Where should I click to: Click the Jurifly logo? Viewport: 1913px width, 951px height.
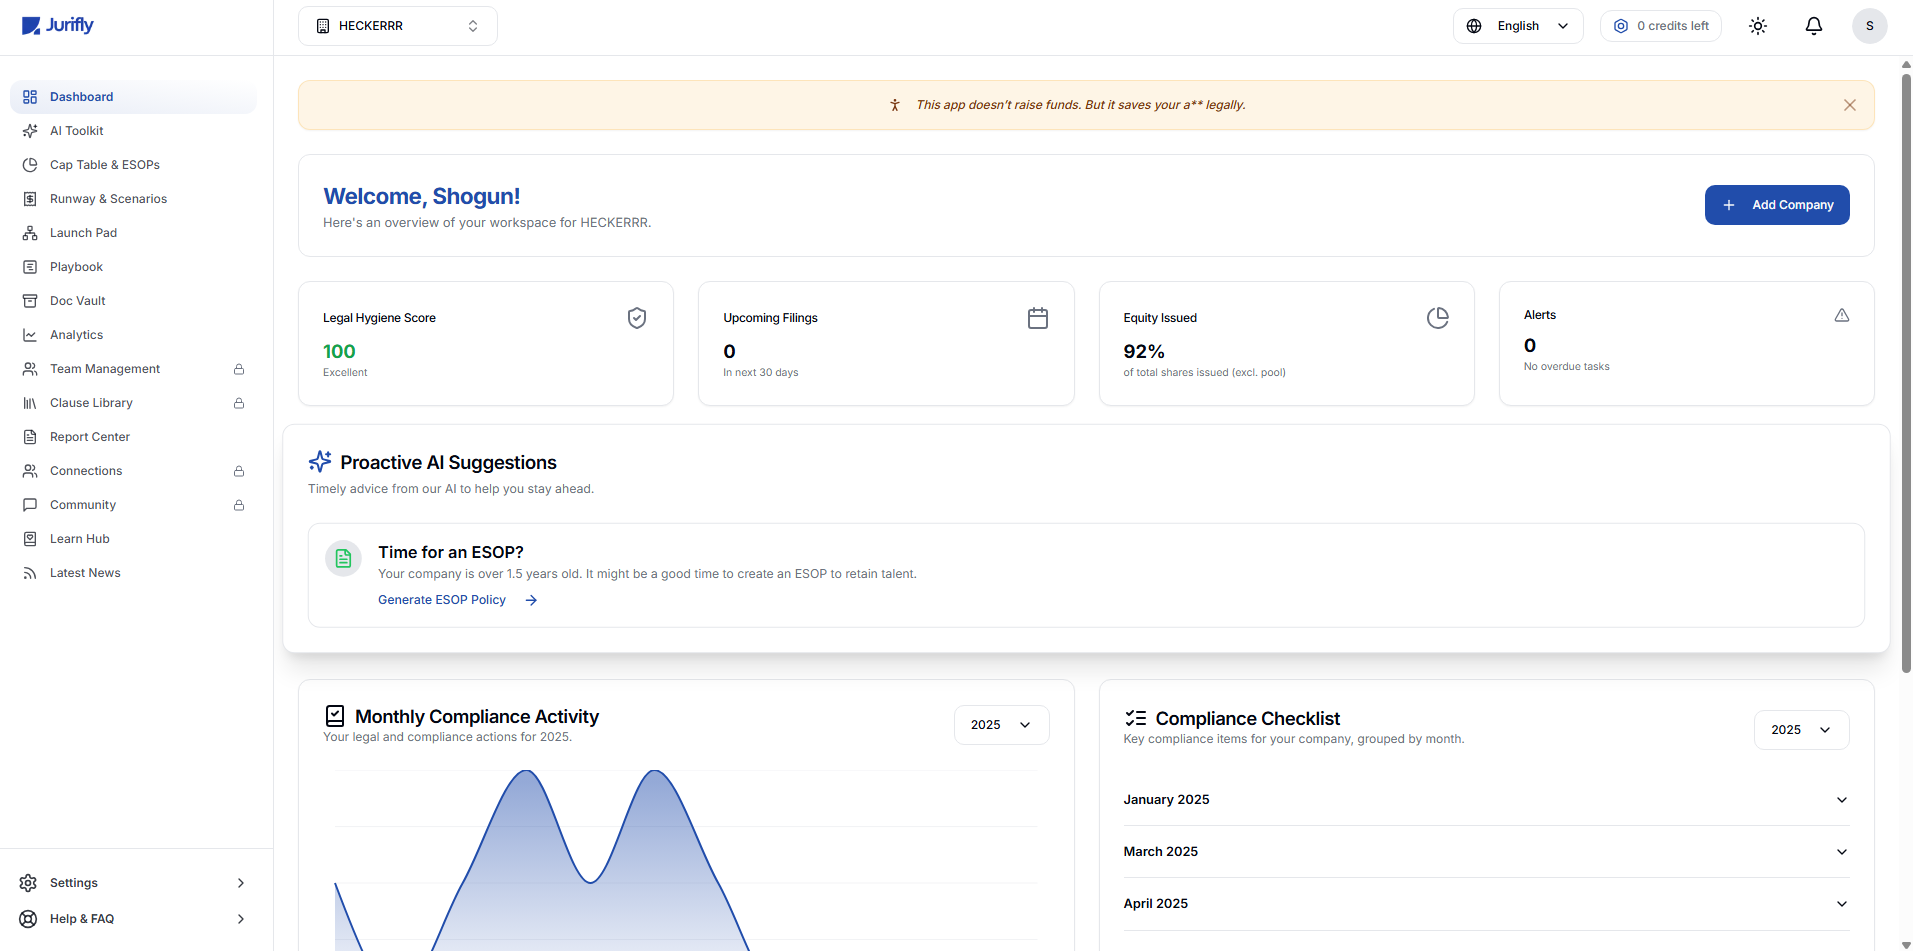point(58,25)
